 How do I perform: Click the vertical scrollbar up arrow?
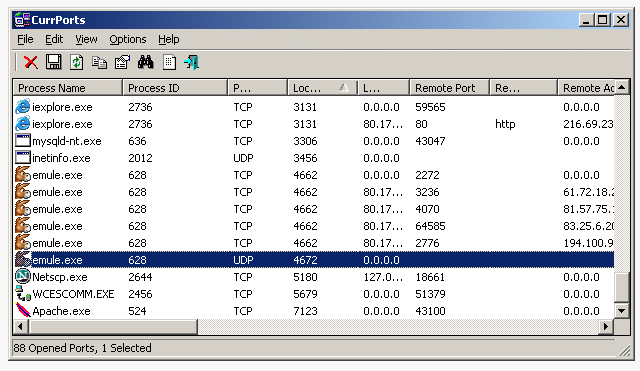tap(622, 87)
